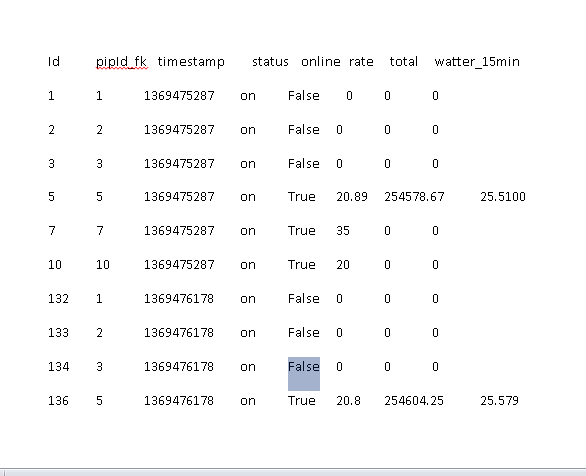This screenshot has height=476, width=586.
Task: Click the status column header
Action: (270, 62)
